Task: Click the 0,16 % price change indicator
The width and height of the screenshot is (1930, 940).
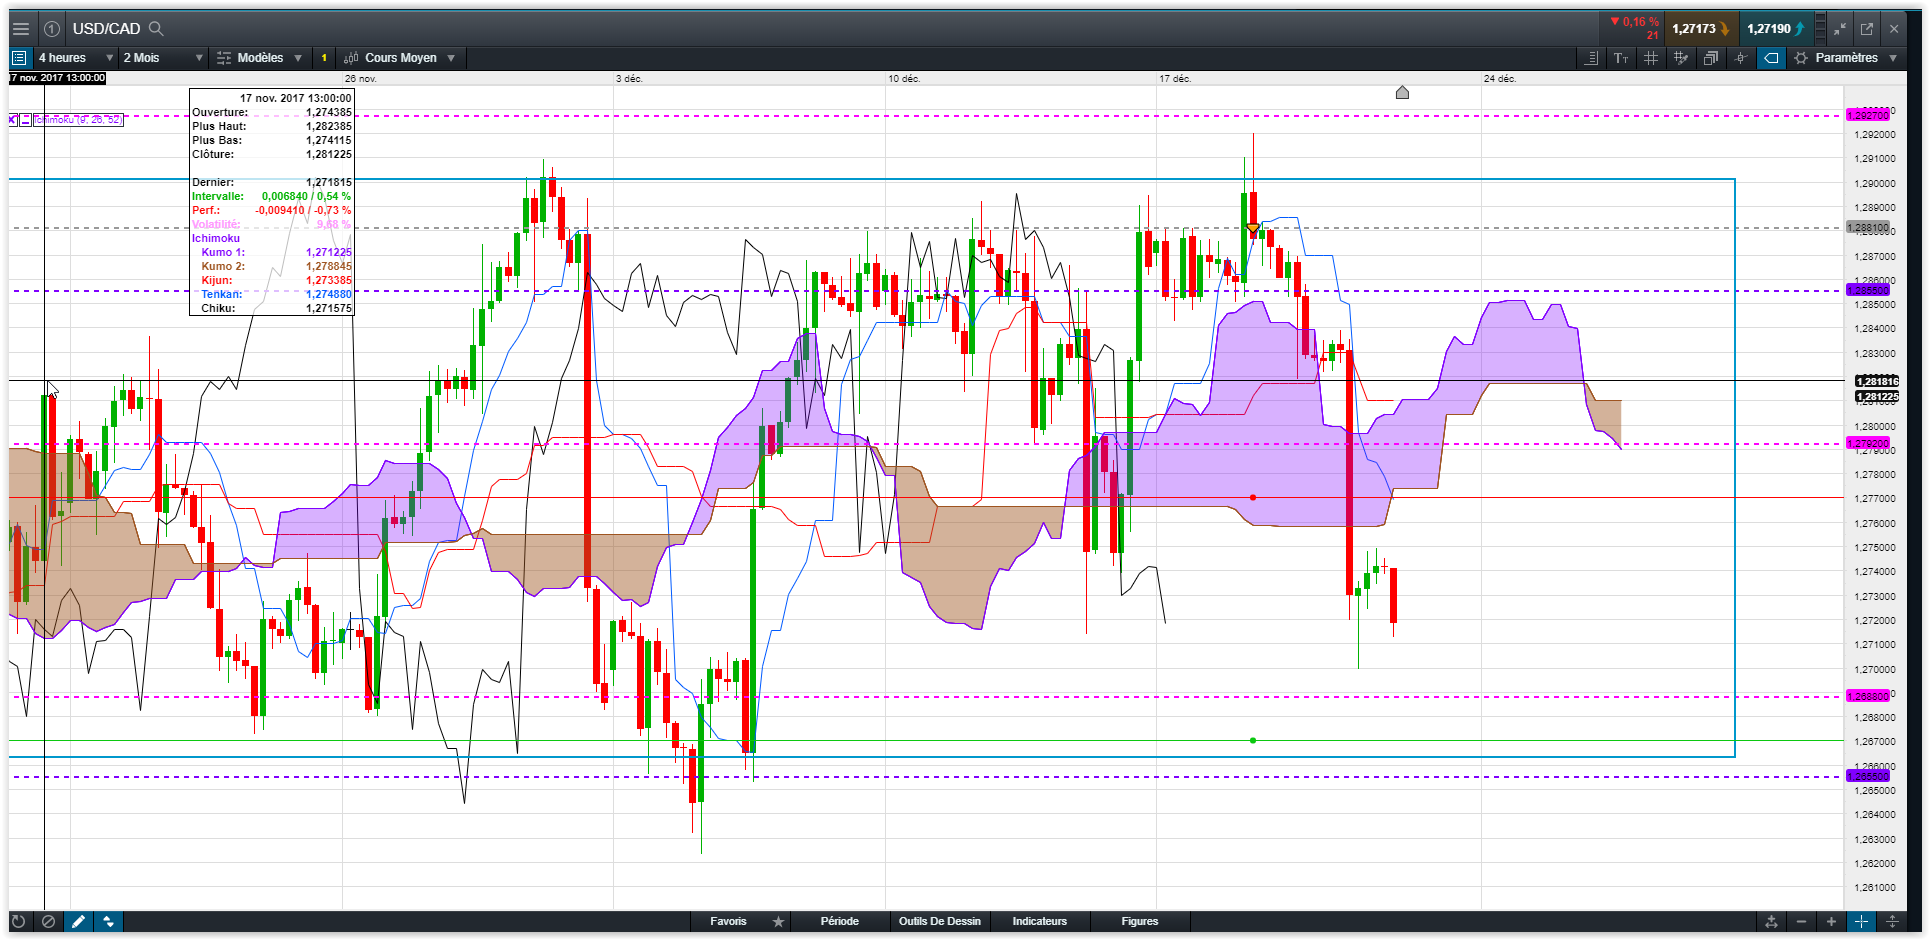Action: (x=1634, y=22)
